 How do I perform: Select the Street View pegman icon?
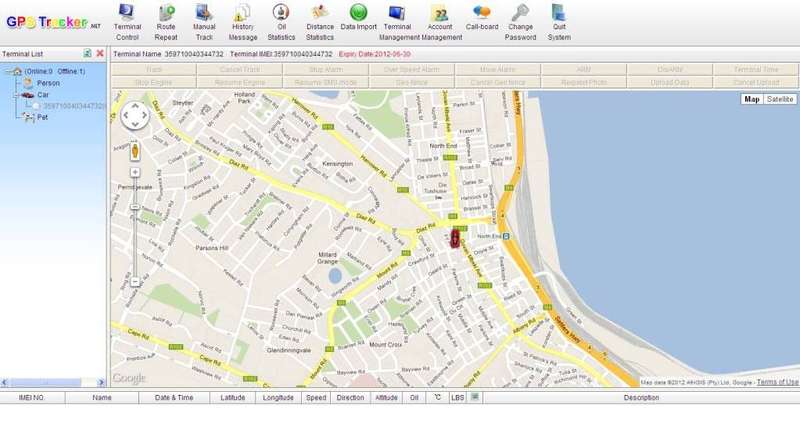click(x=135, y=151)
